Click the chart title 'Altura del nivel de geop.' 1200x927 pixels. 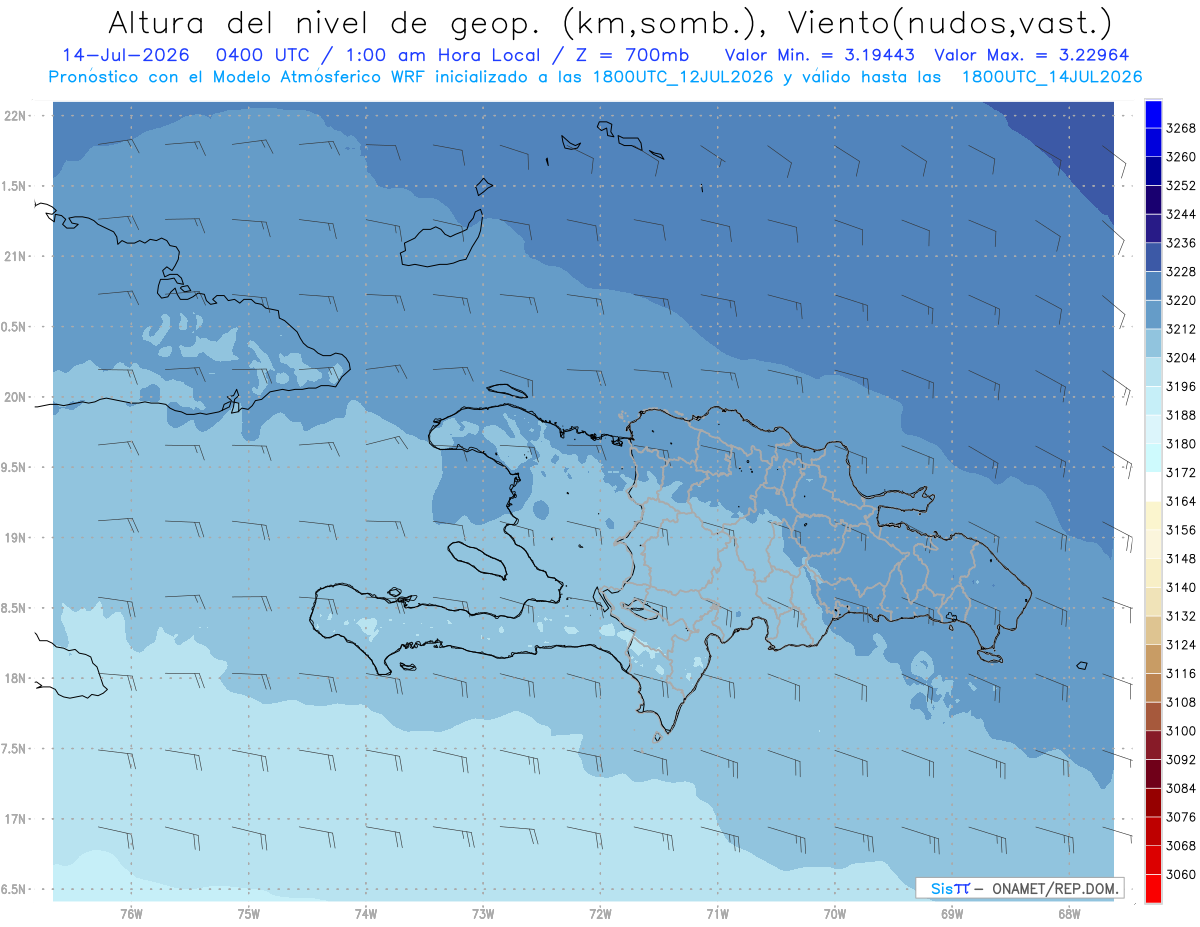coord(323,22)
